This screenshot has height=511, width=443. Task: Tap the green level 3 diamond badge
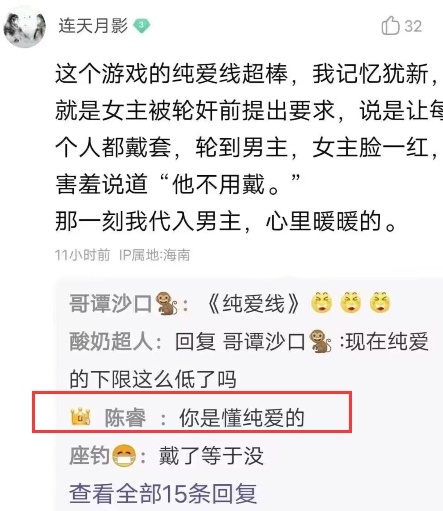pyautogui.click(x=142, y=26)
